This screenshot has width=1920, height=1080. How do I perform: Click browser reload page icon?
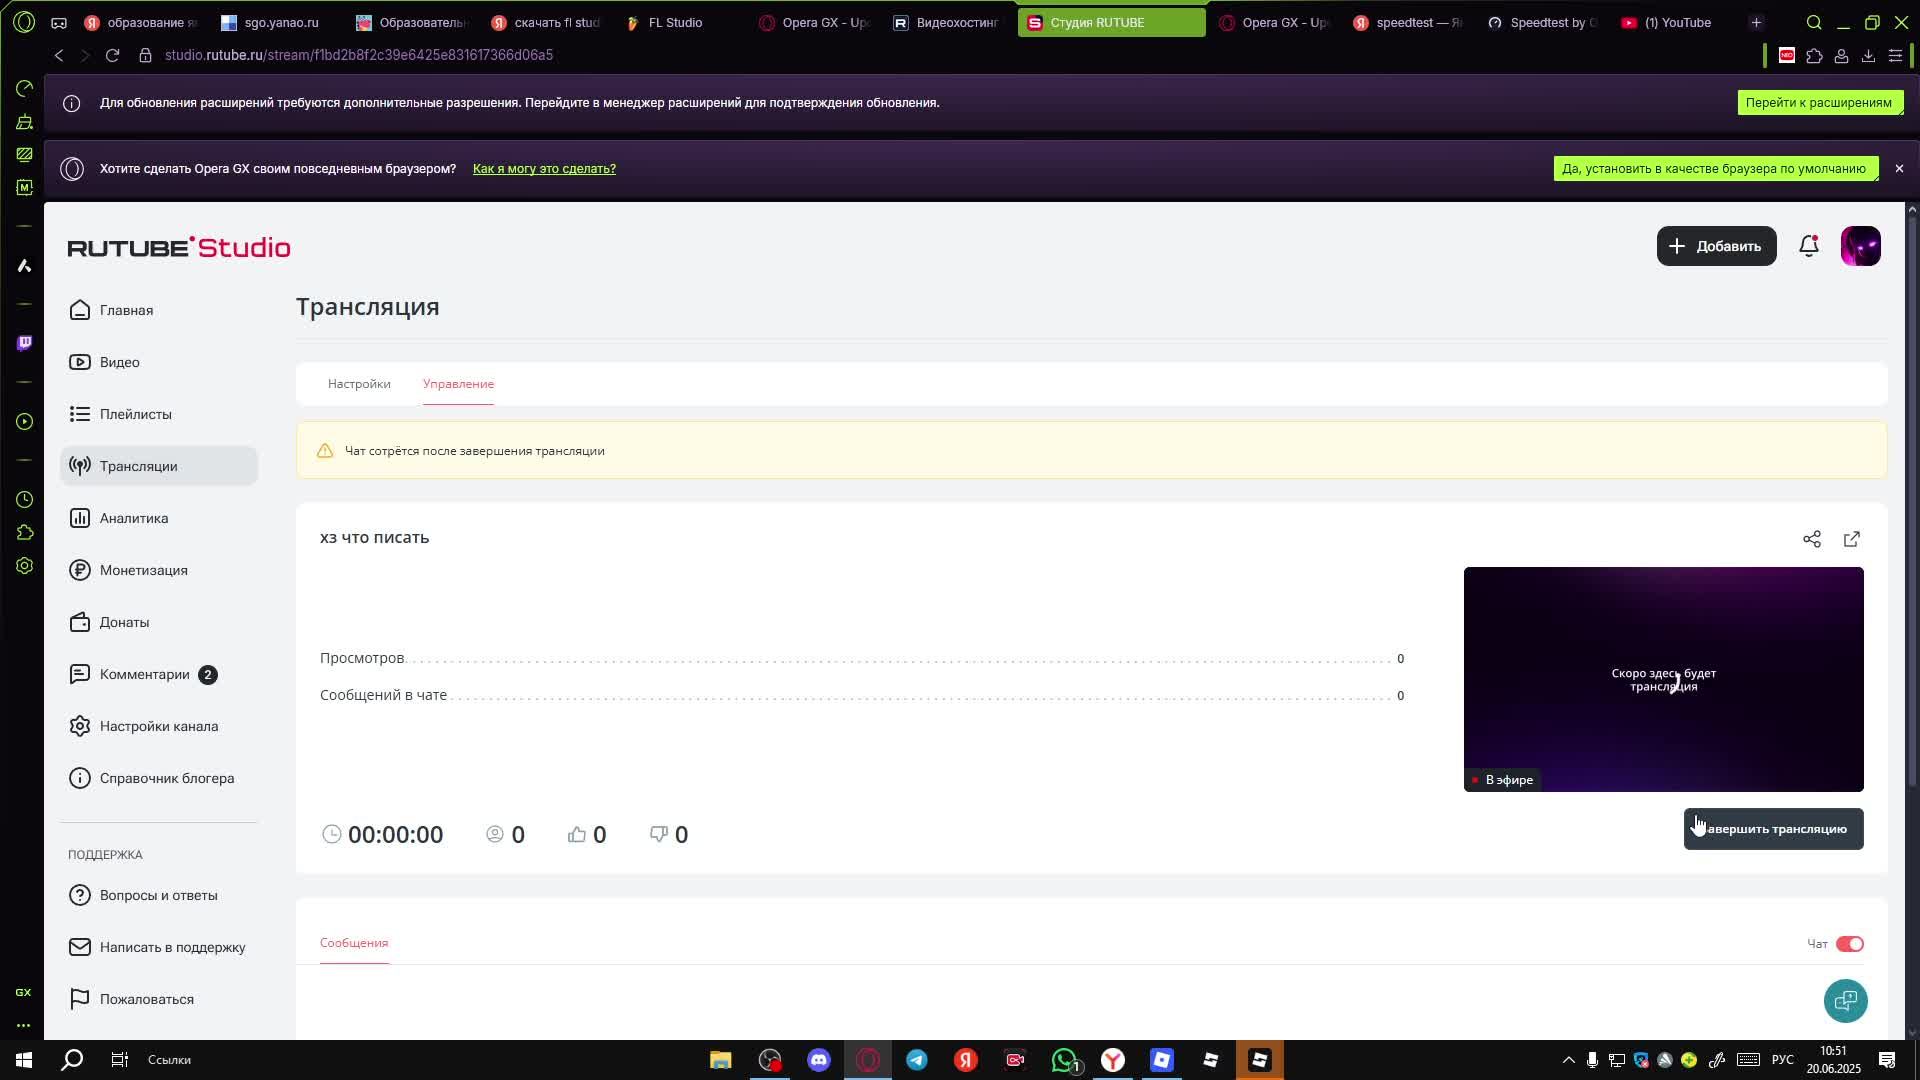pos(113,55)
